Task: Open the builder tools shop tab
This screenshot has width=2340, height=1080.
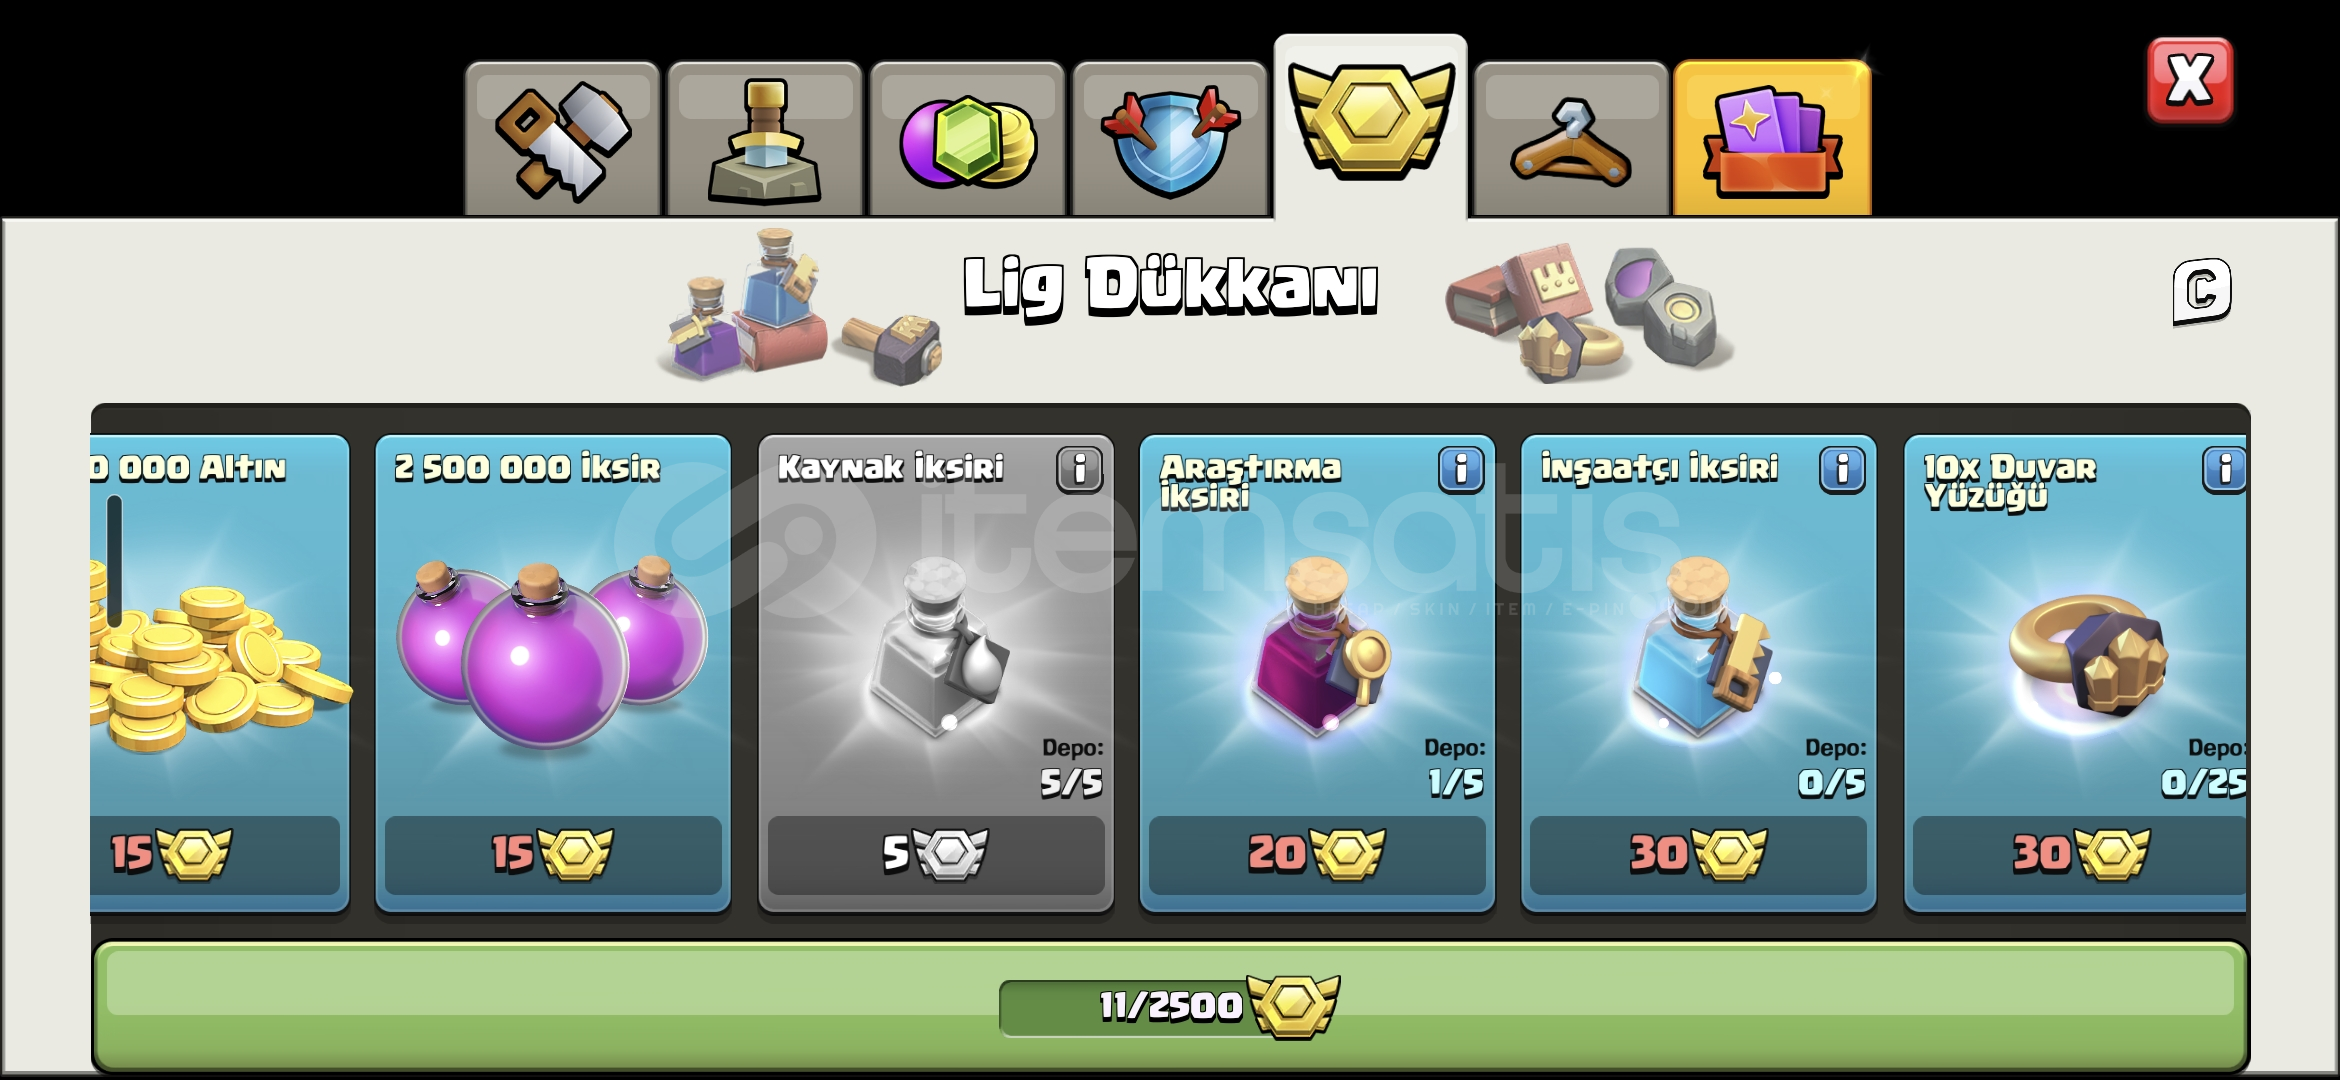Action: point(562,140)
